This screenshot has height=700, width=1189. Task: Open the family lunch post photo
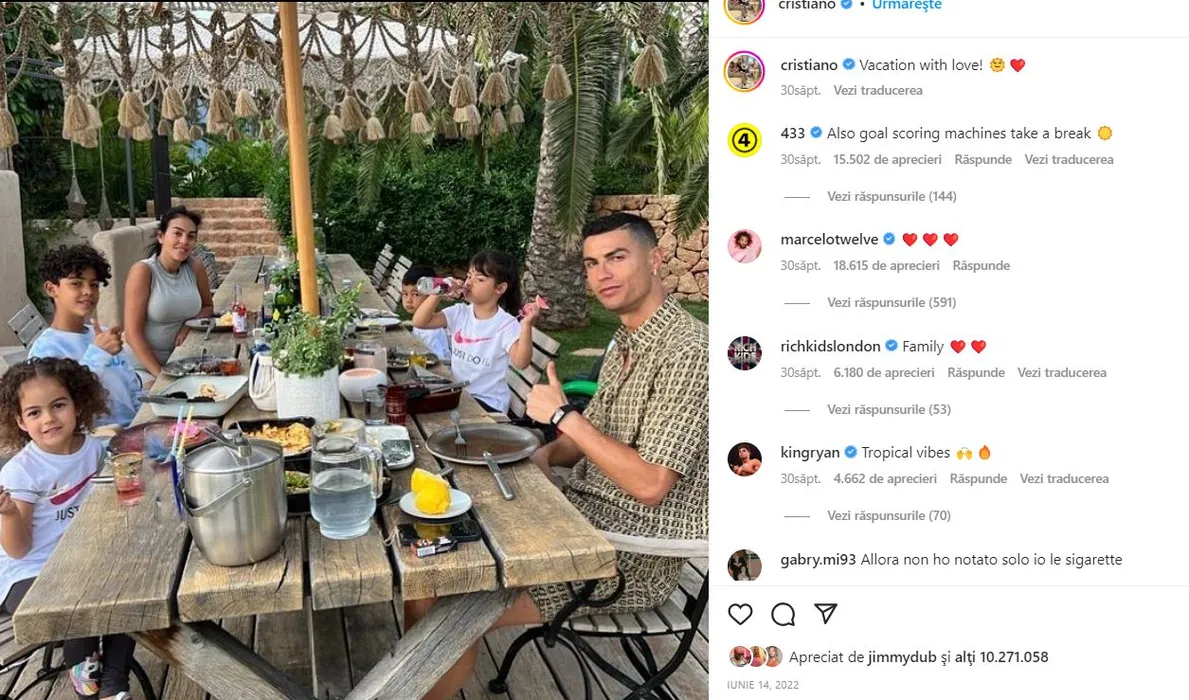coord(354,350)
